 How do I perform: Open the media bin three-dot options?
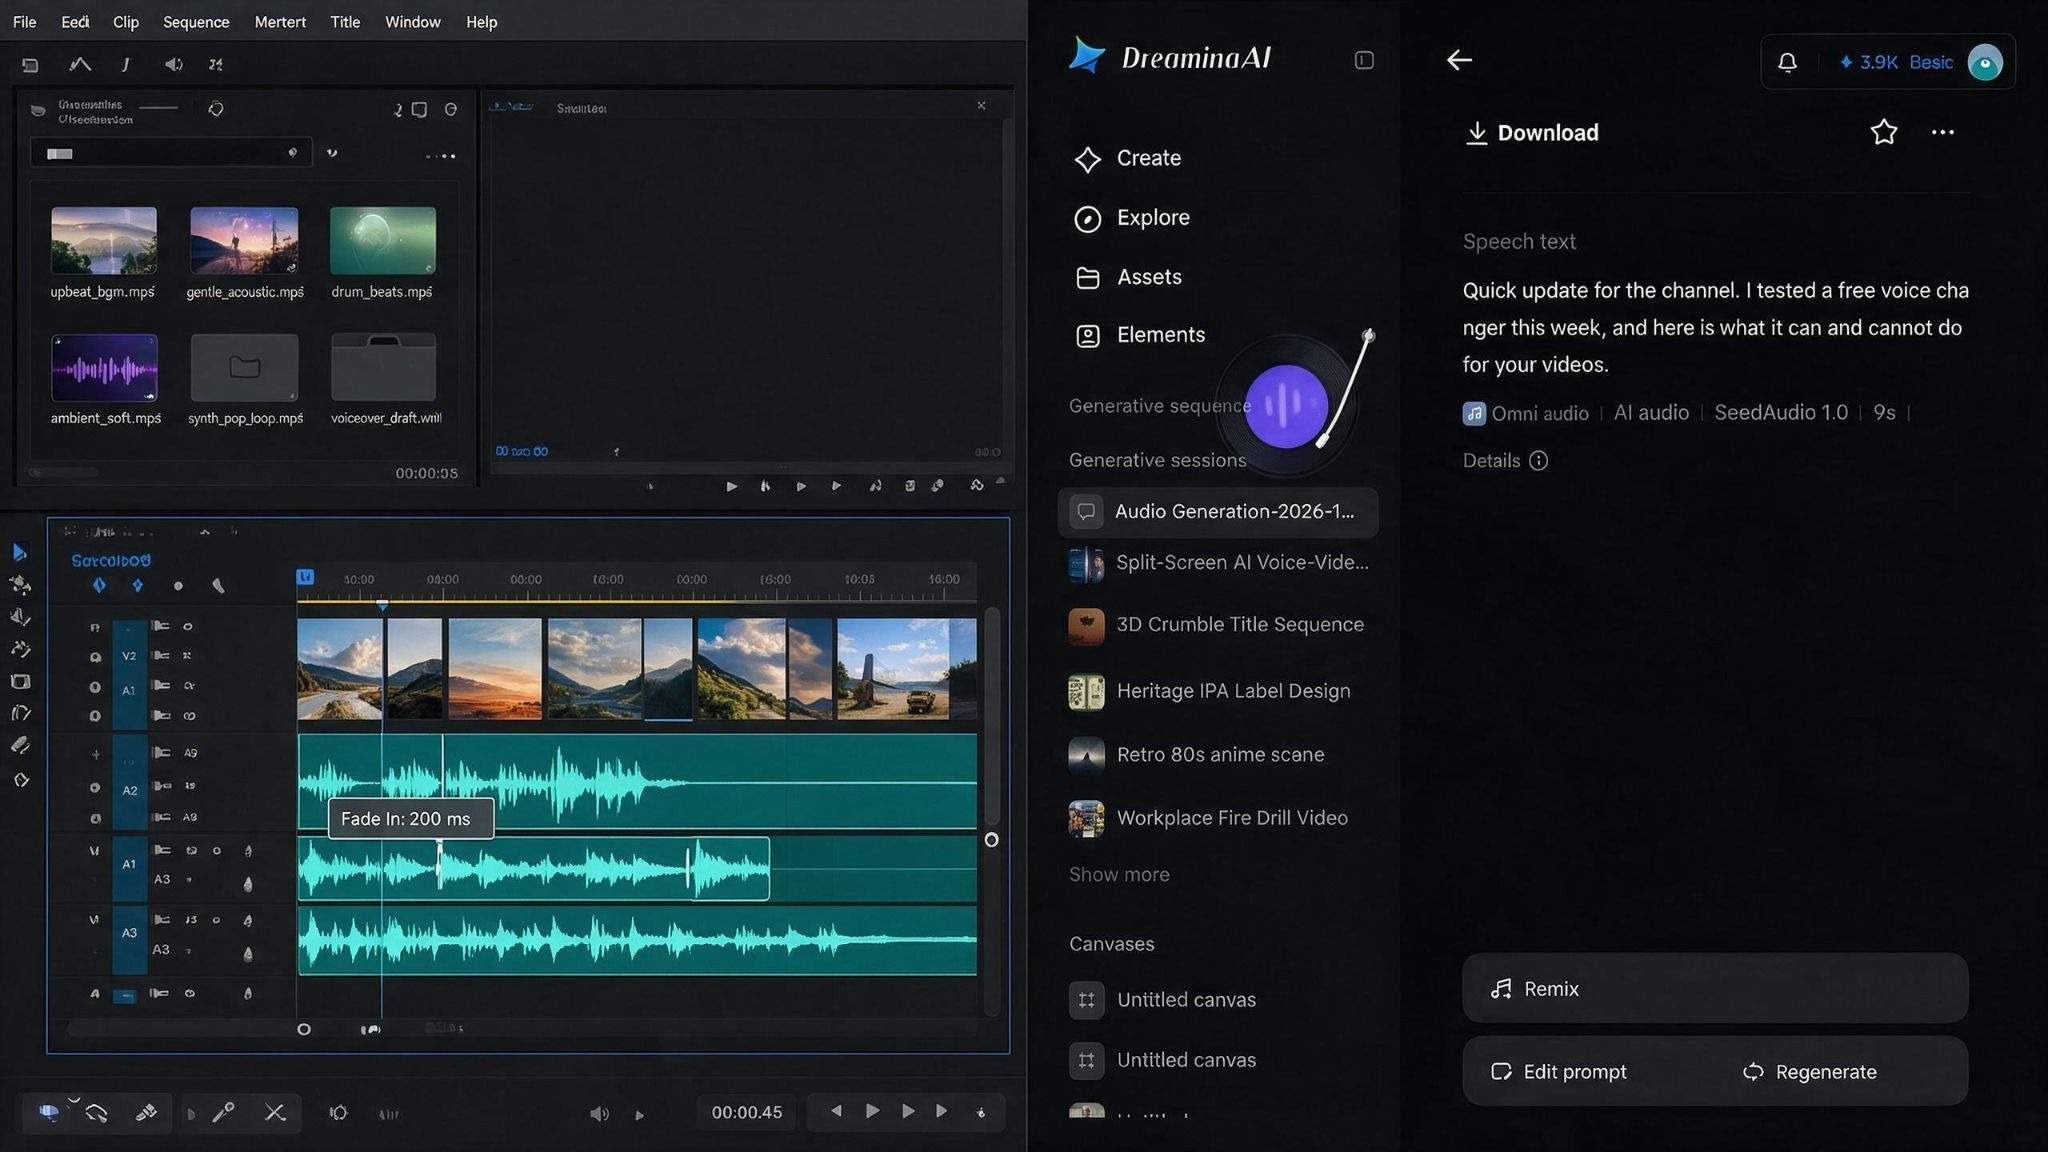441,156
